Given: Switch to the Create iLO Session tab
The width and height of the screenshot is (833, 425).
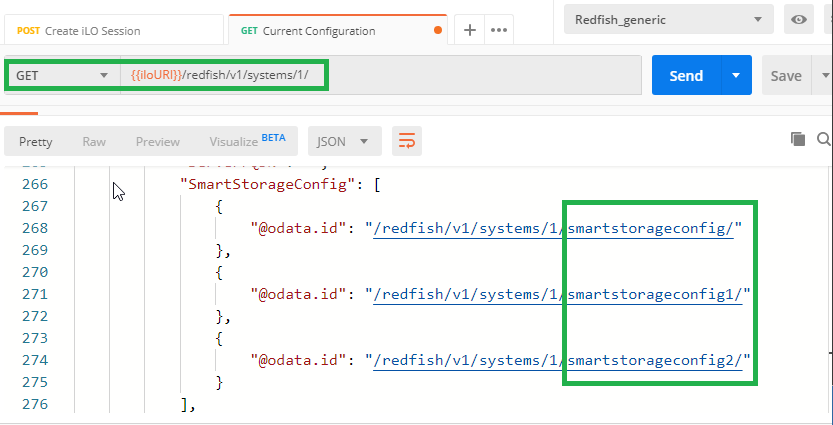Looking at the screenshot, I should point(114,30).
